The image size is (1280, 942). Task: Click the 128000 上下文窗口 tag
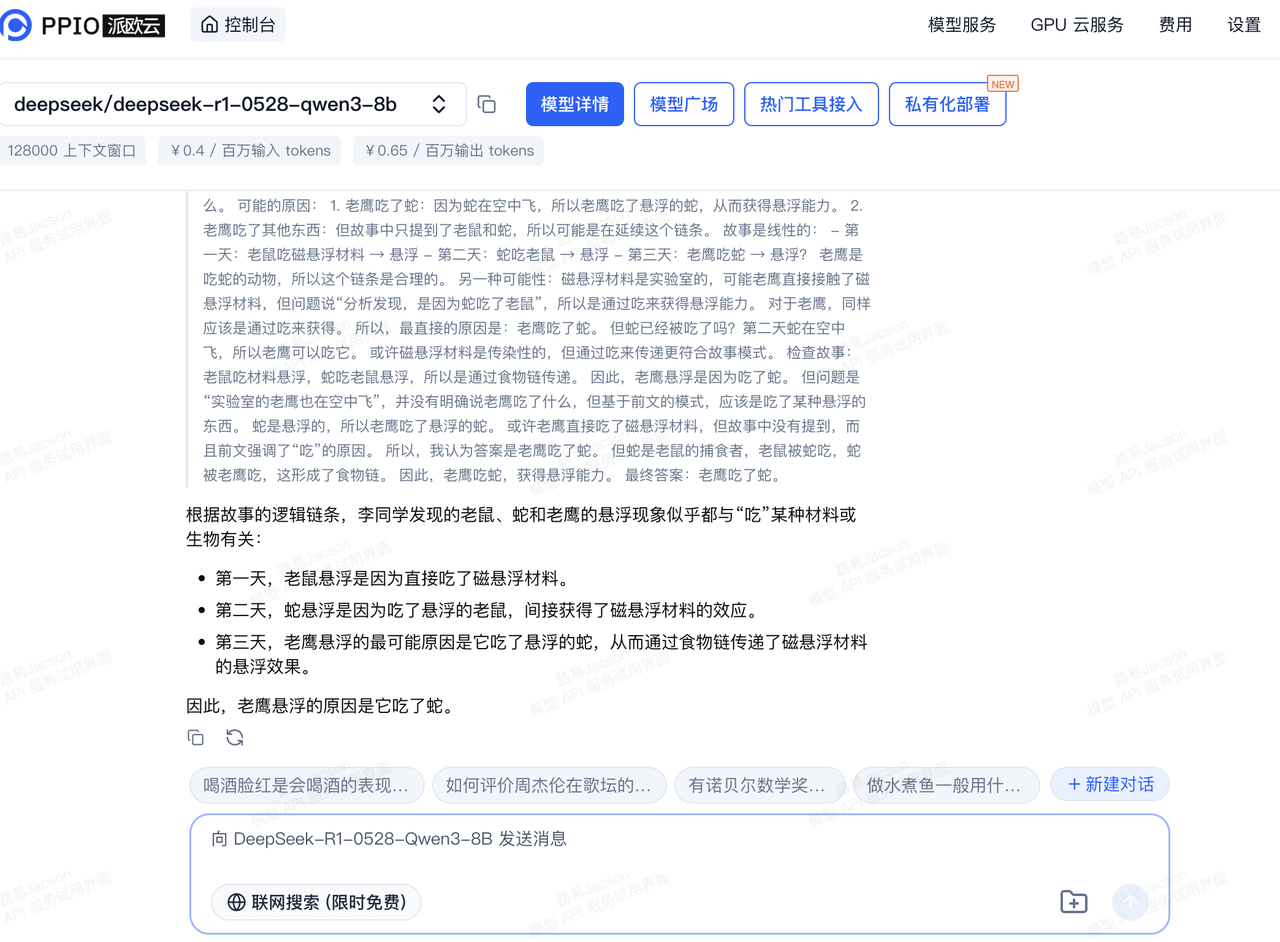coord(72,151)
